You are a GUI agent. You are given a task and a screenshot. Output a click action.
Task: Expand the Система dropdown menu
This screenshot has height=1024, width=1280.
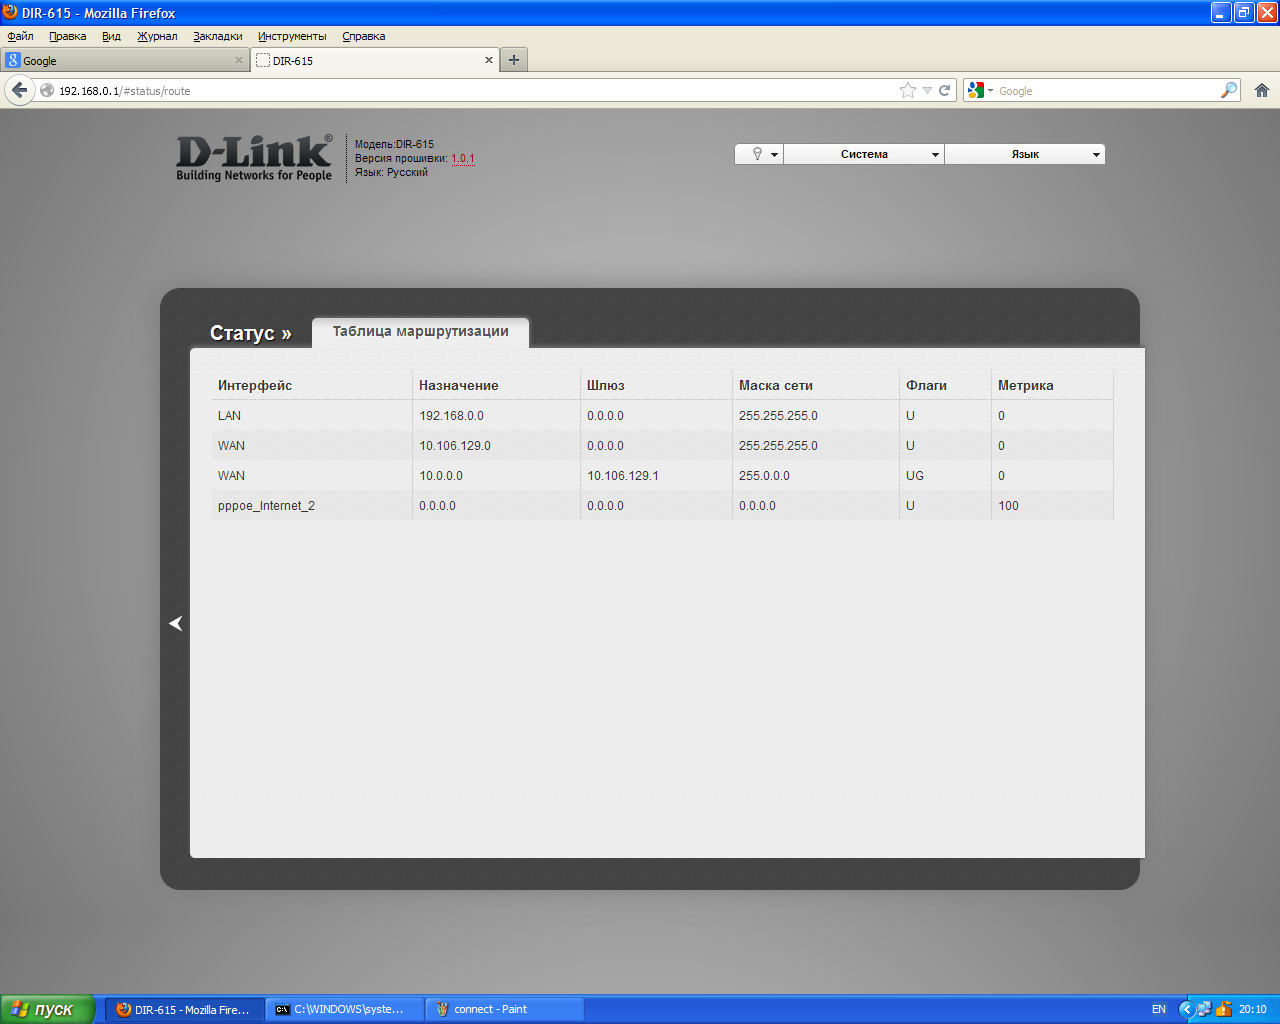[864, 154]
